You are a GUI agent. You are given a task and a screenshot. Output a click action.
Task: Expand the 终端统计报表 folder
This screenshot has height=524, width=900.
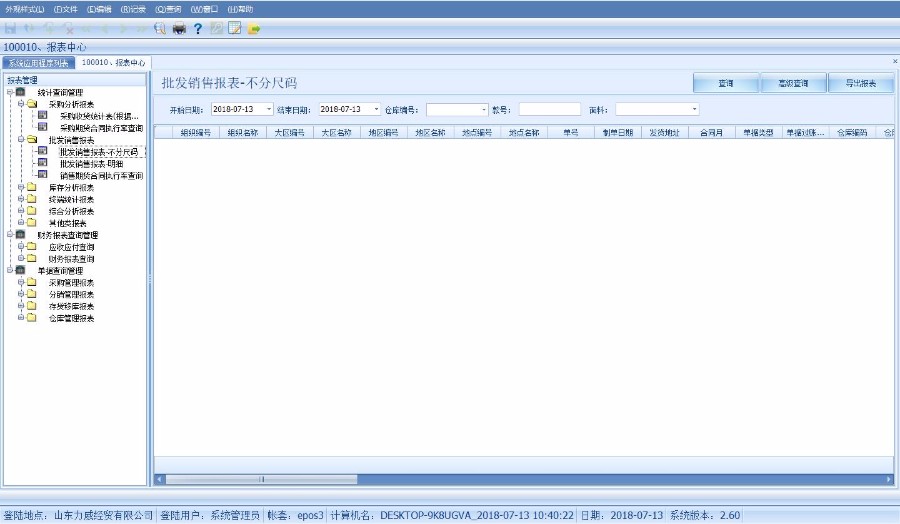pos(21,199)
